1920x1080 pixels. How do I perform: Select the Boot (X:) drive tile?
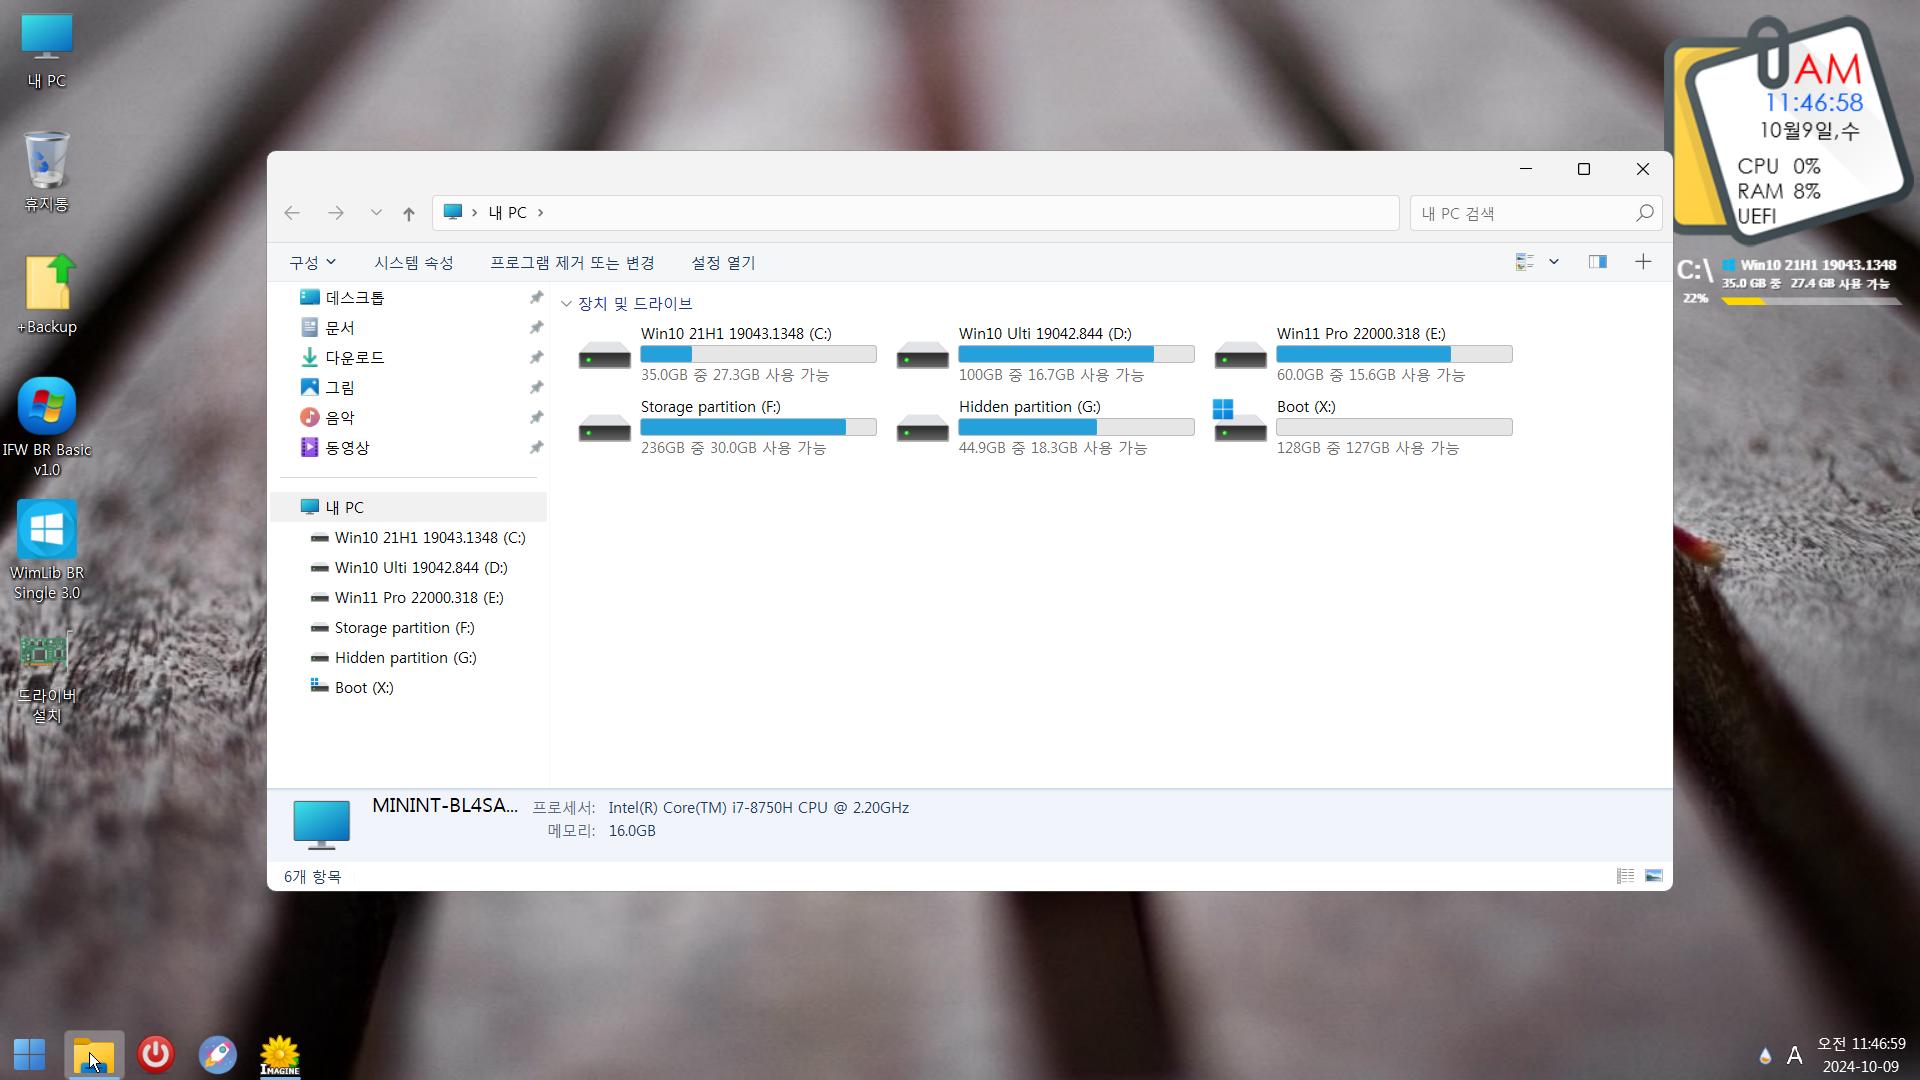click(x=1364, y=427)
